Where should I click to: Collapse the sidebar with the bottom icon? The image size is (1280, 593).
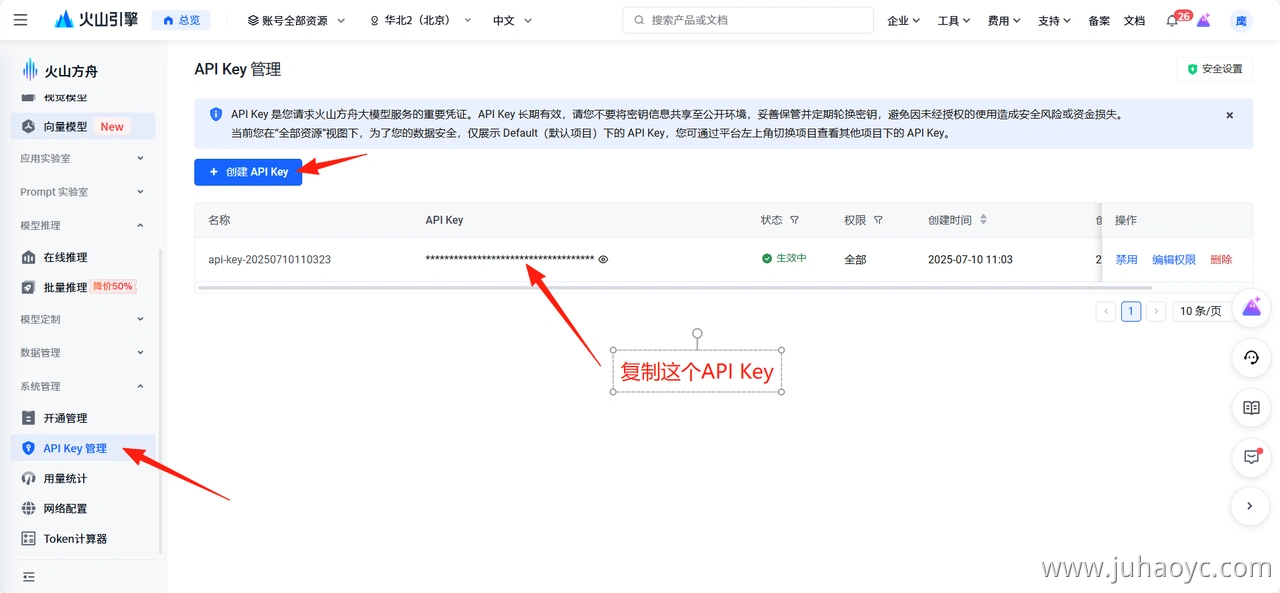28,577
